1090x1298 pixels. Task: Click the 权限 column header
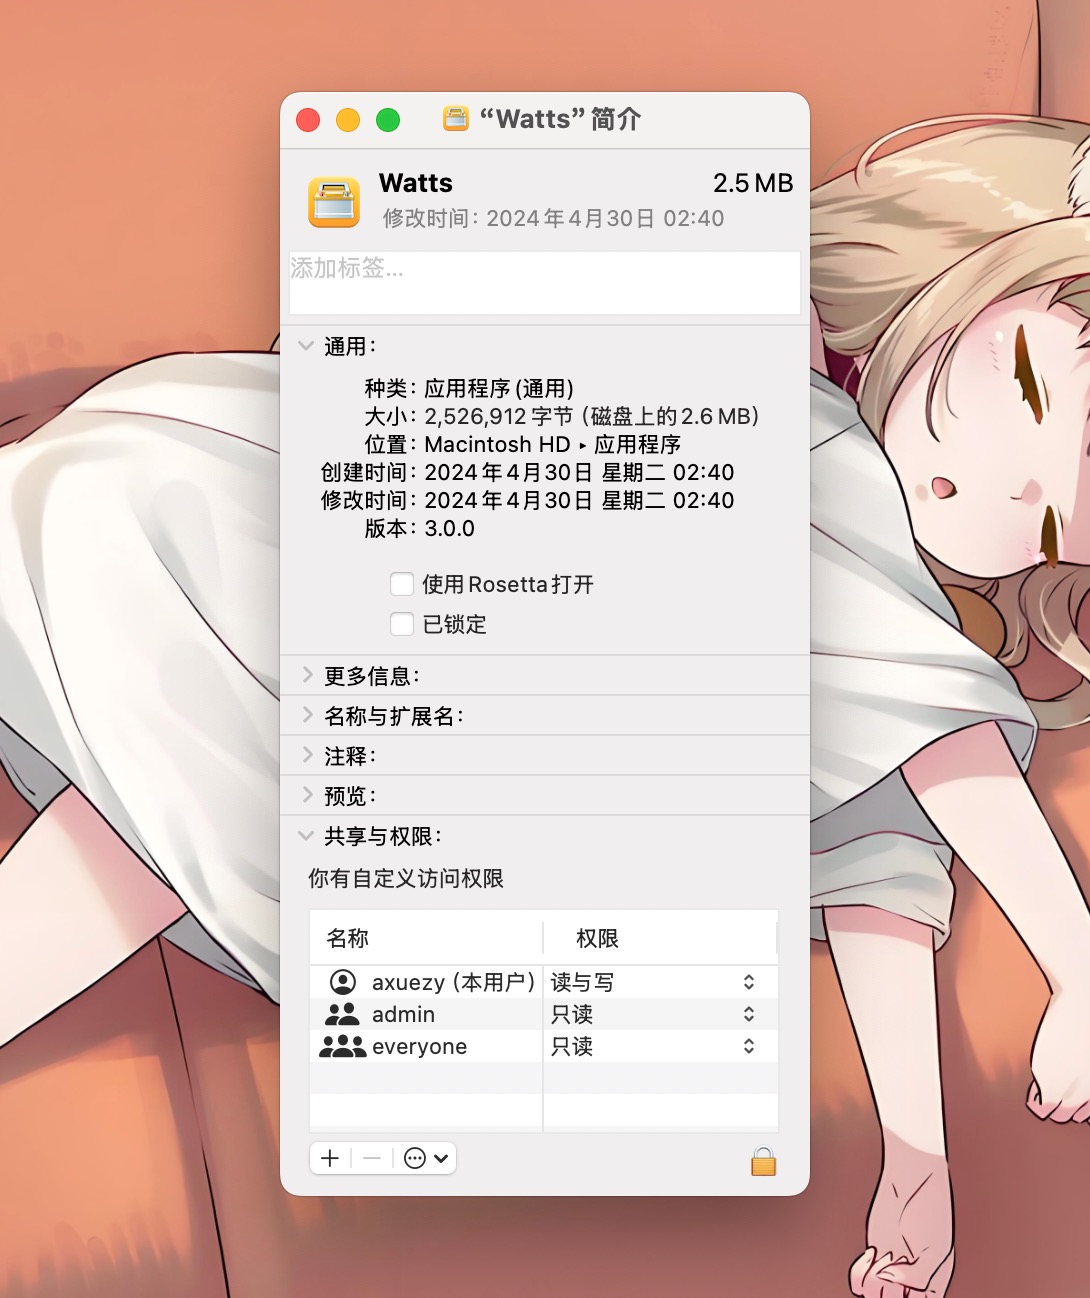(660, 938)
